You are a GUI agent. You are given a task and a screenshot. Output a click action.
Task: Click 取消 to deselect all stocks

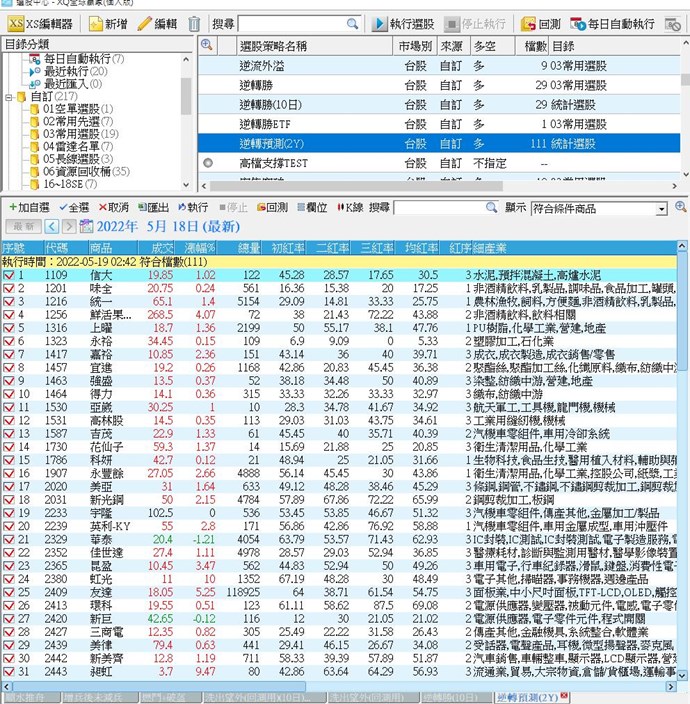[113, 207]
